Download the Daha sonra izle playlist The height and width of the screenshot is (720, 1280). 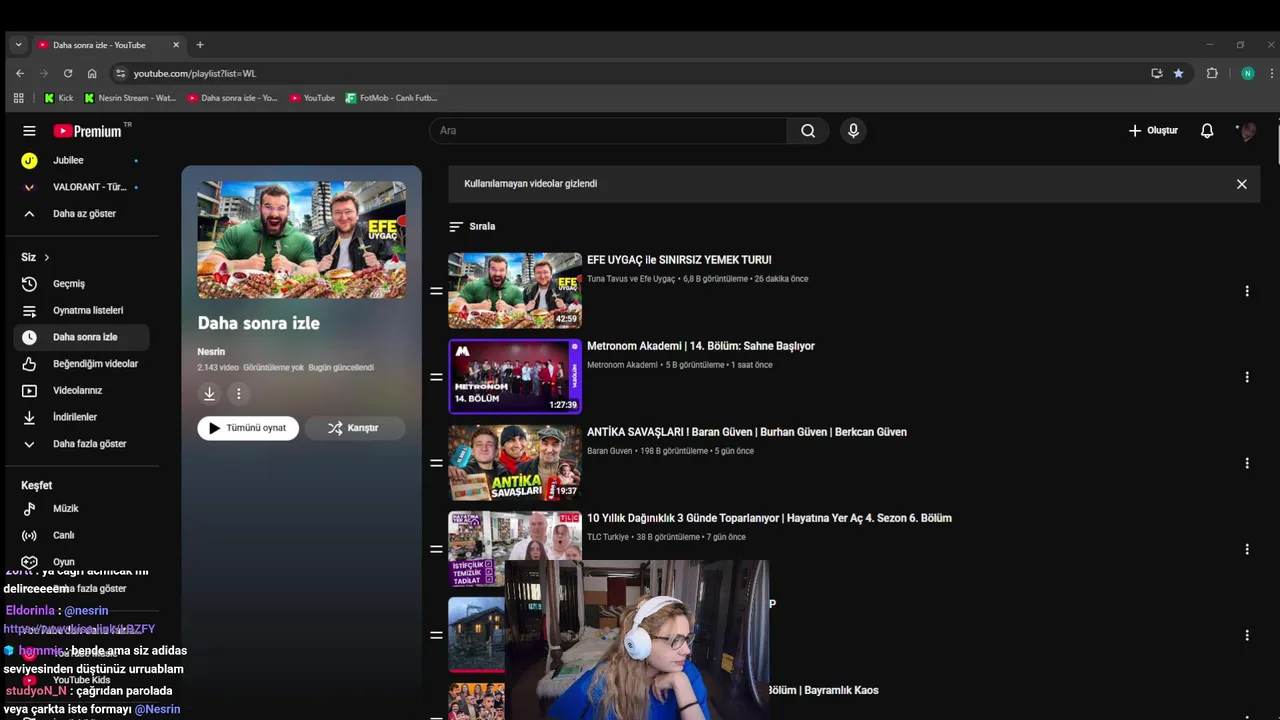coord(209,394)
